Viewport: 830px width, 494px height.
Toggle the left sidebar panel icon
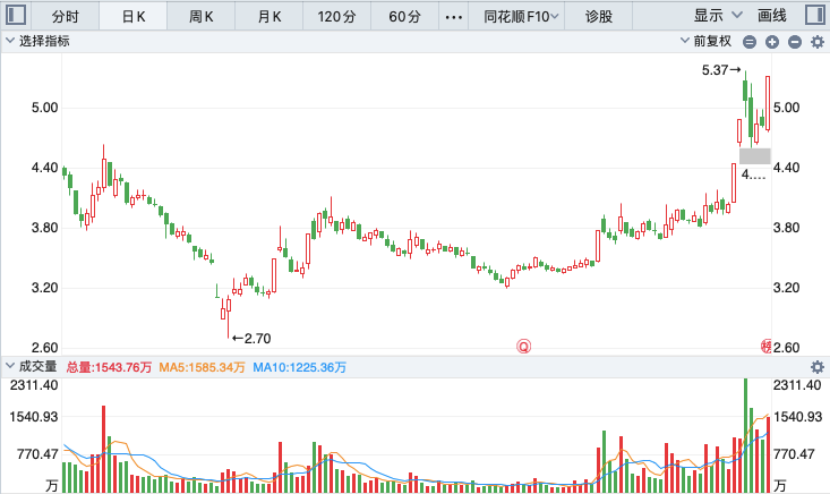coord(15,15)
